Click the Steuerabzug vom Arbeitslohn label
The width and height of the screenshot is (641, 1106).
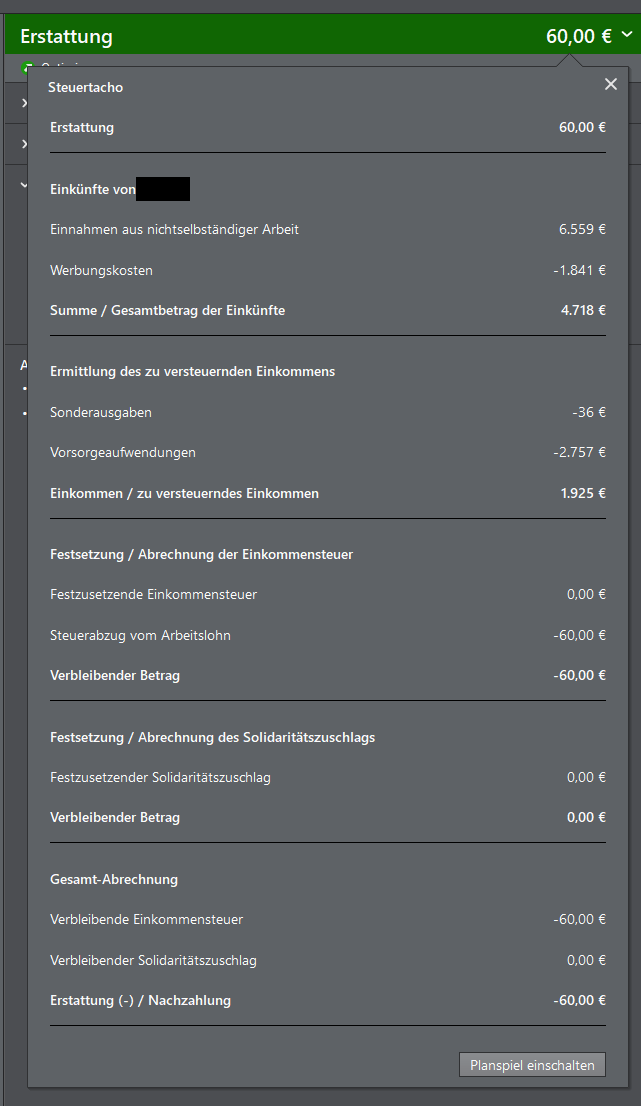(x=147, y=635)
